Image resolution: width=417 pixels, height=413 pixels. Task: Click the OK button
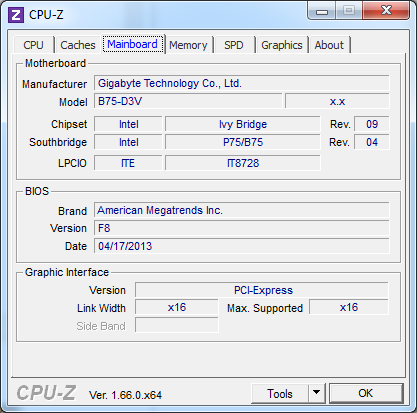tap(366, 393)
